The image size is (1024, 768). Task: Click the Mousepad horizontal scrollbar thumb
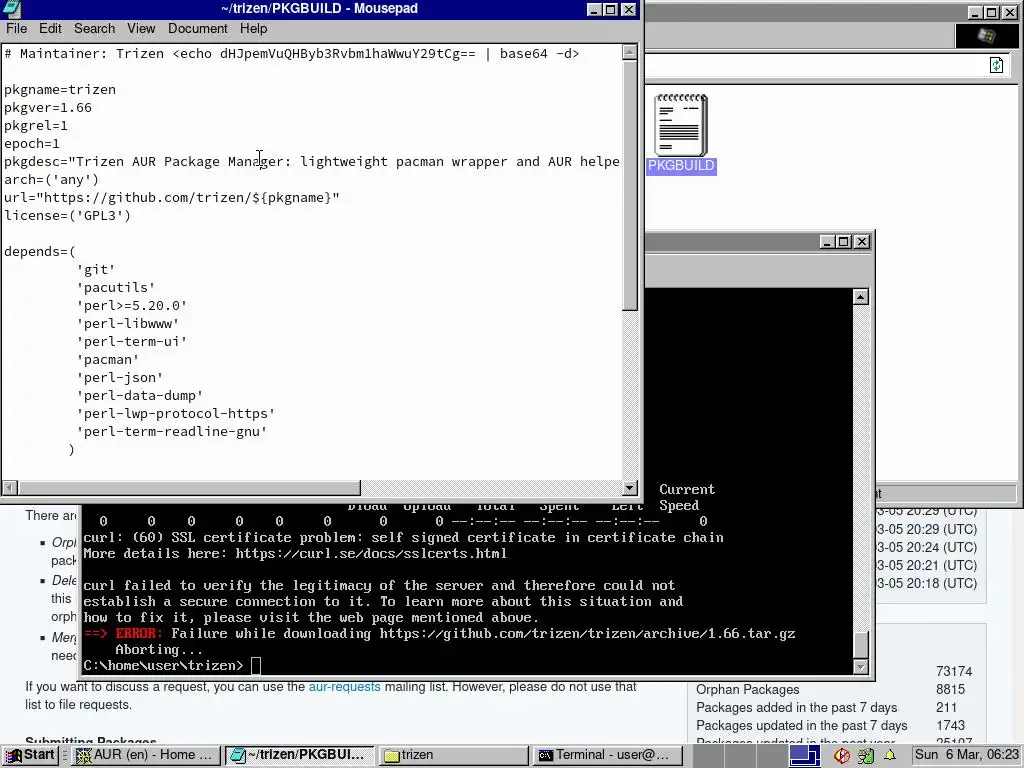point(189,487)
